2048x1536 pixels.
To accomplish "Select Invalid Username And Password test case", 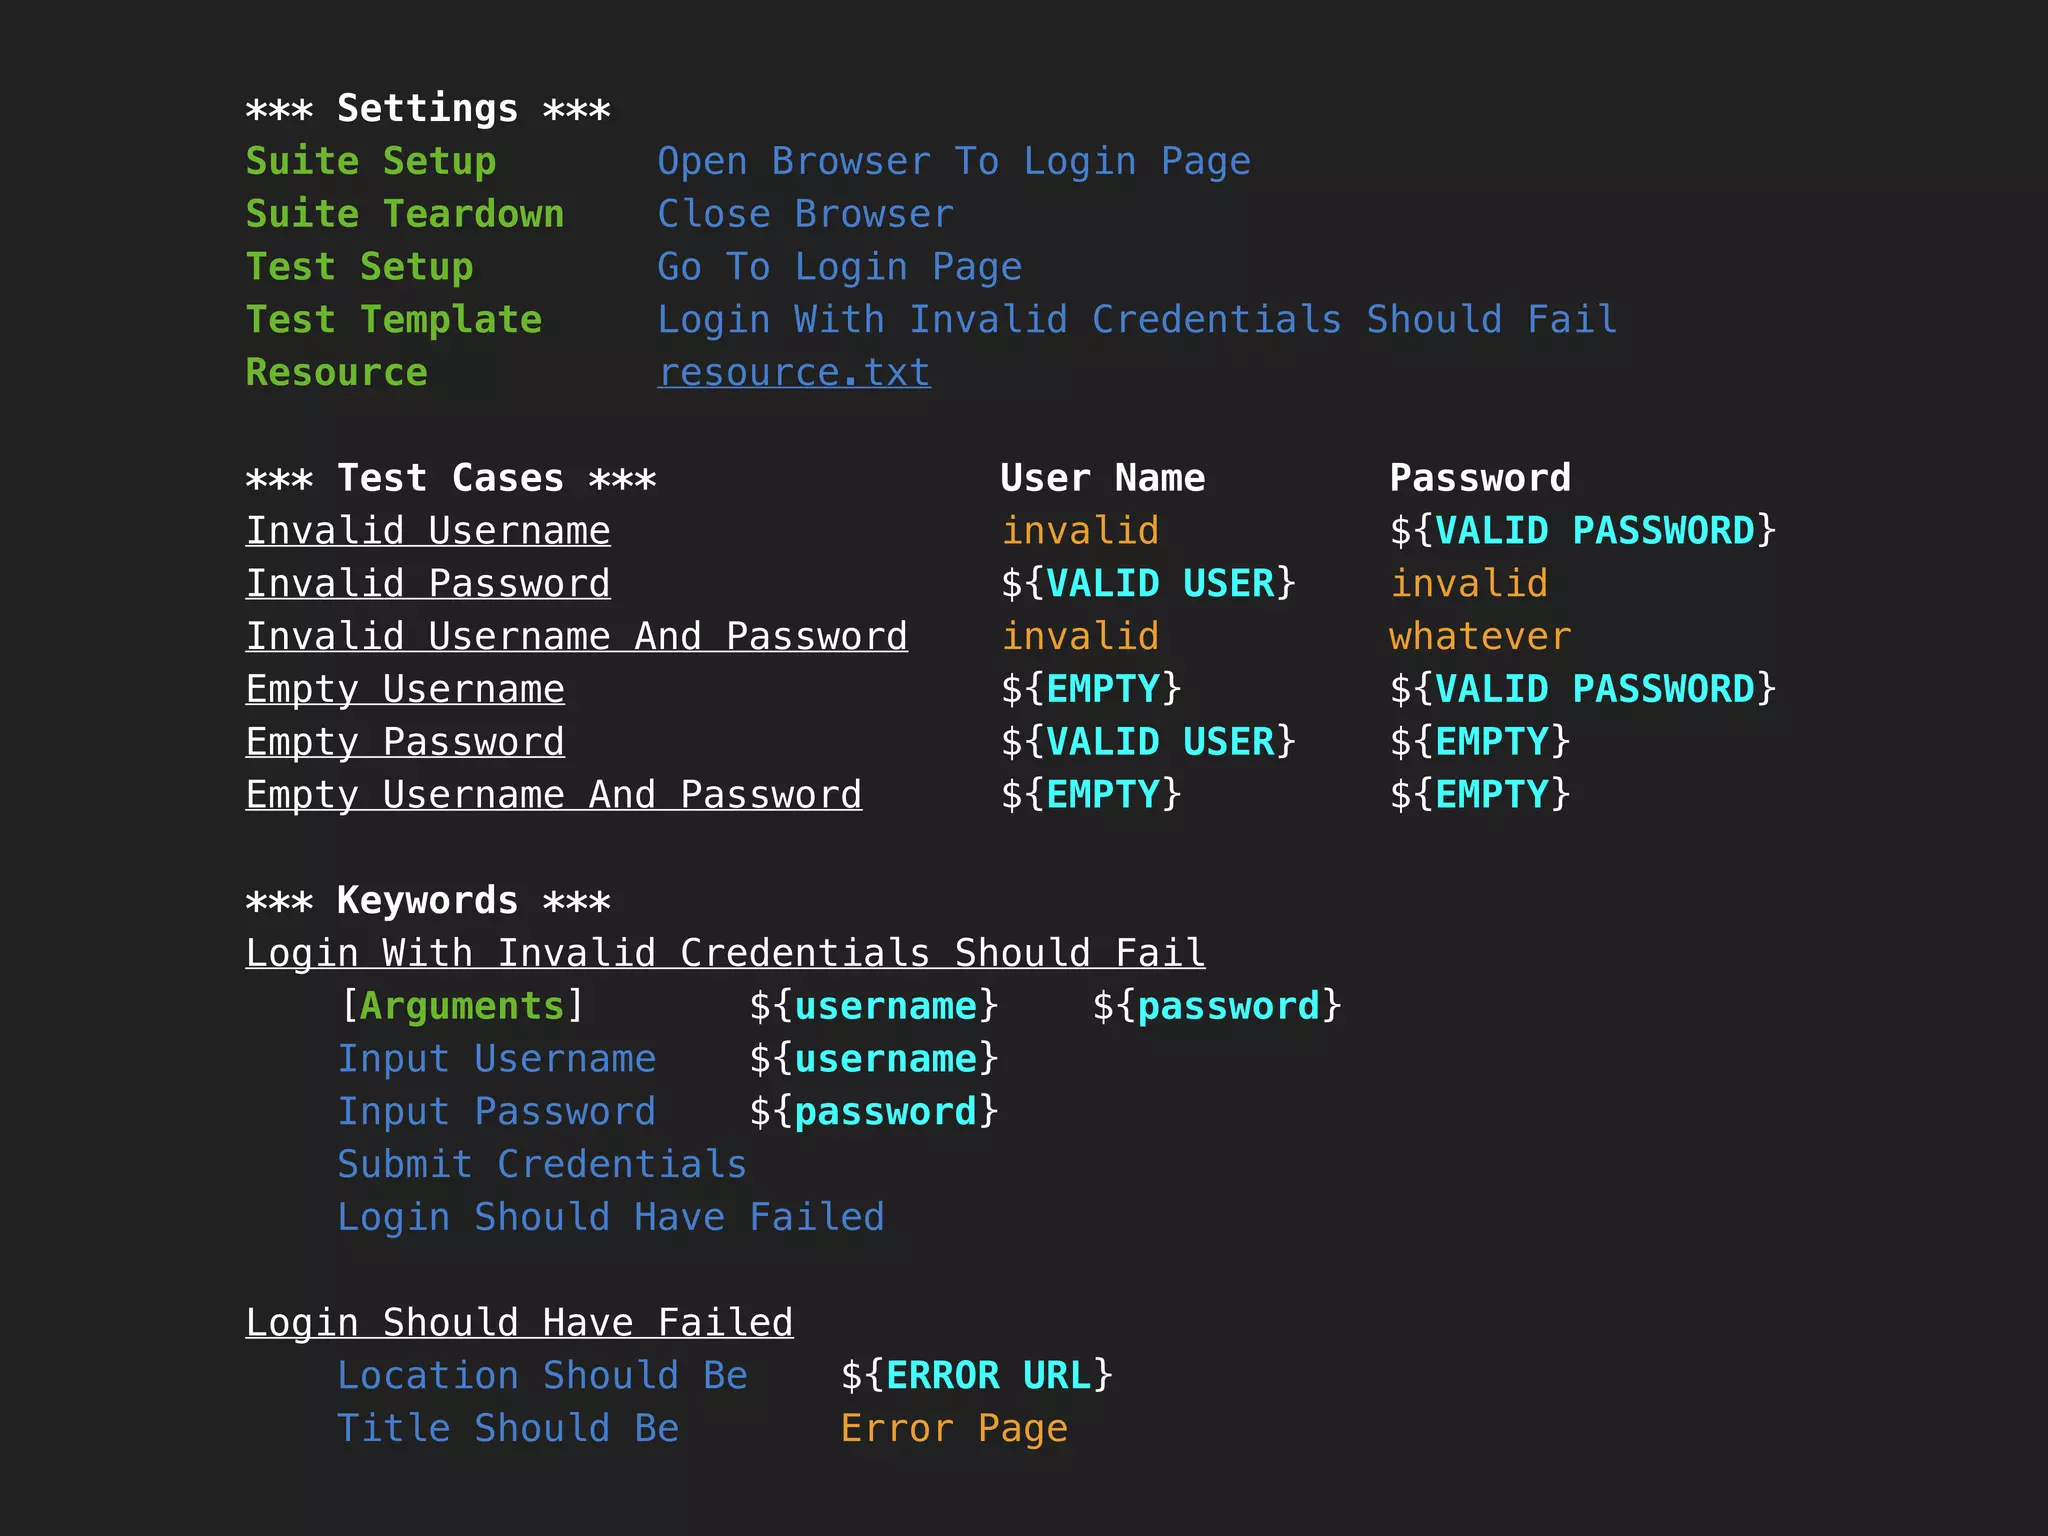I will [577, 637].
